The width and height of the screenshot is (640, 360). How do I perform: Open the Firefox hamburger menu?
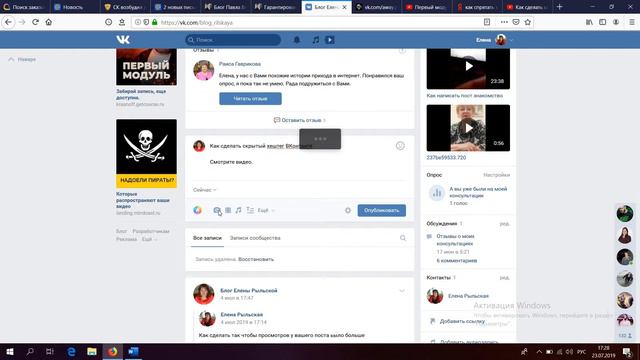coord(631,22)
